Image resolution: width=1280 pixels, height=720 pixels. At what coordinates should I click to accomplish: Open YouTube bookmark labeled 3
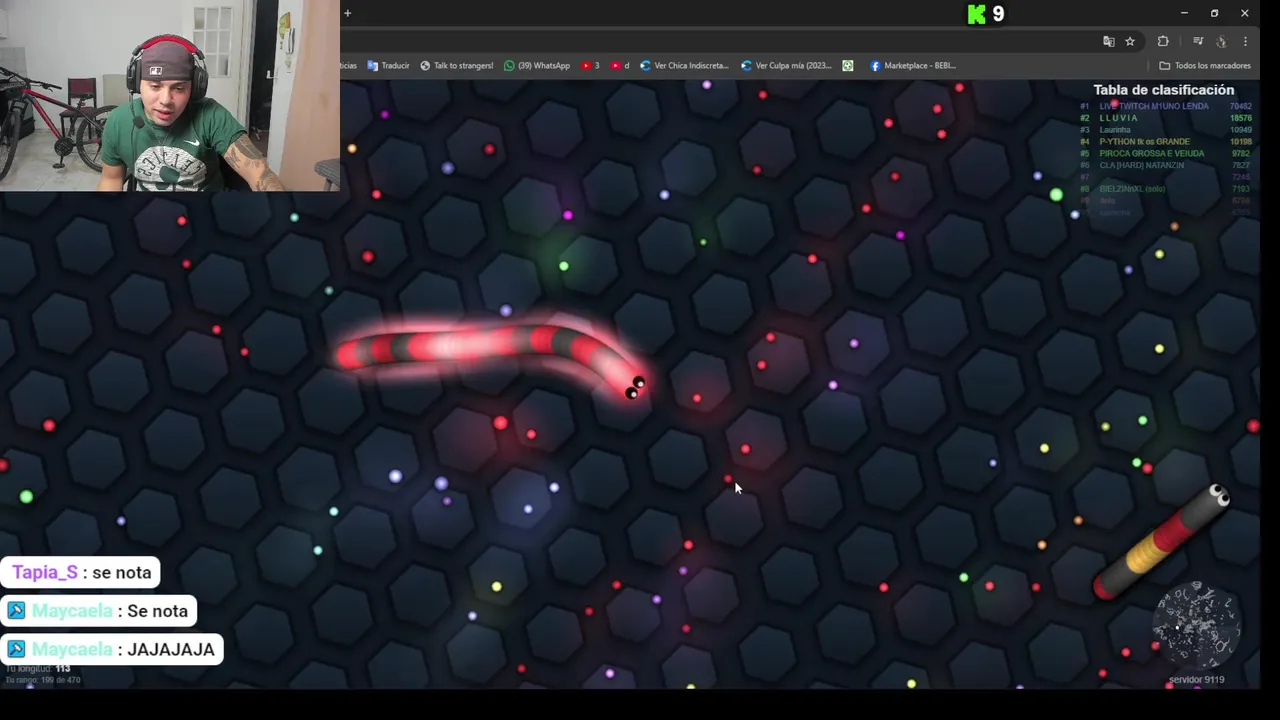(x=590, y=66)
